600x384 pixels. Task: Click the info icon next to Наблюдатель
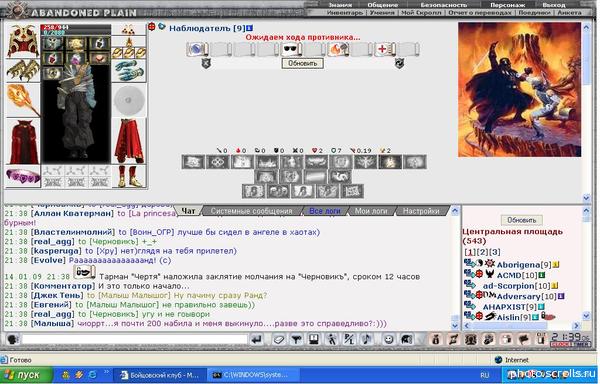[x=249, y=28]
